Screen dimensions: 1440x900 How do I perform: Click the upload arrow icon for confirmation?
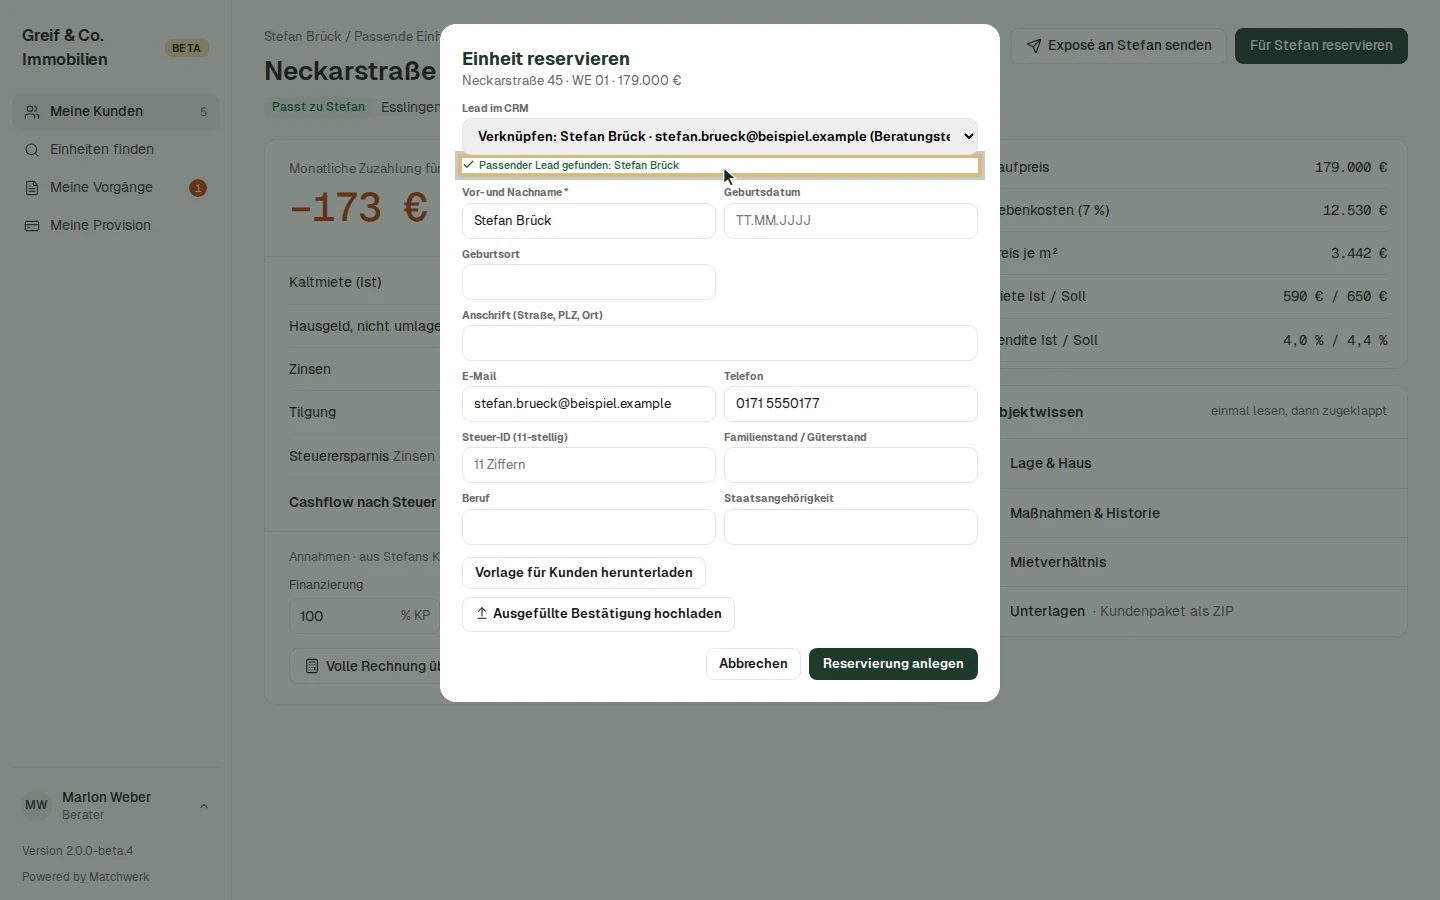(482, 614)
